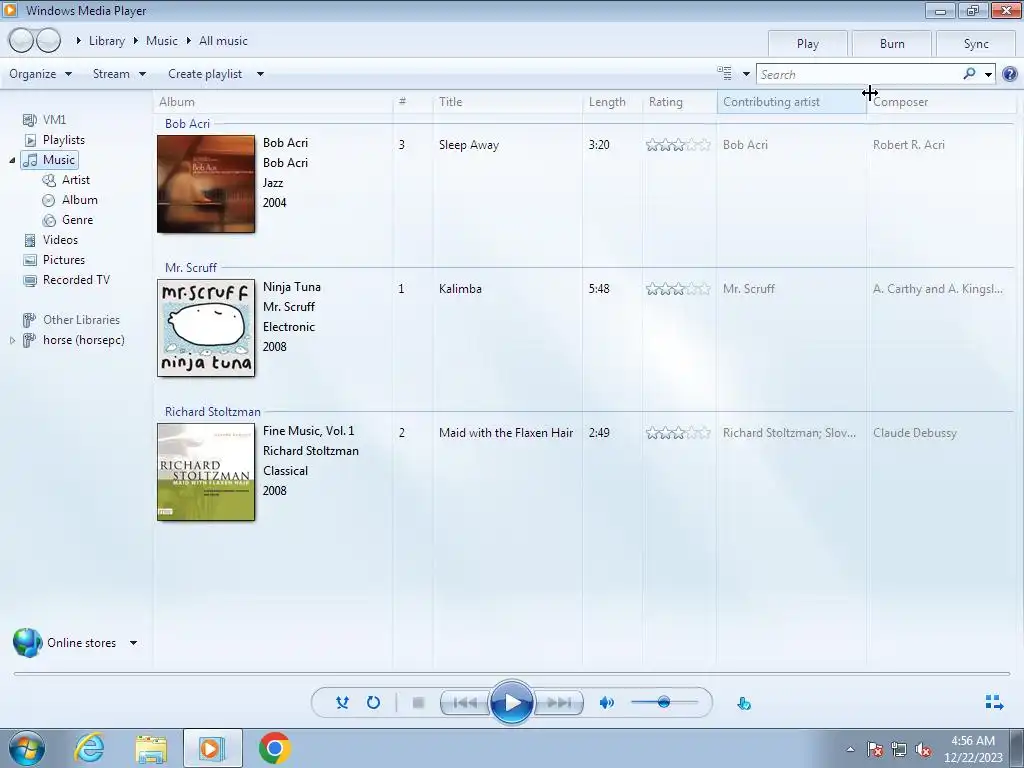The height and width of the screenshot is (768, 1024).
Task: Open the Videos library
Action: (x=60, y=240)
